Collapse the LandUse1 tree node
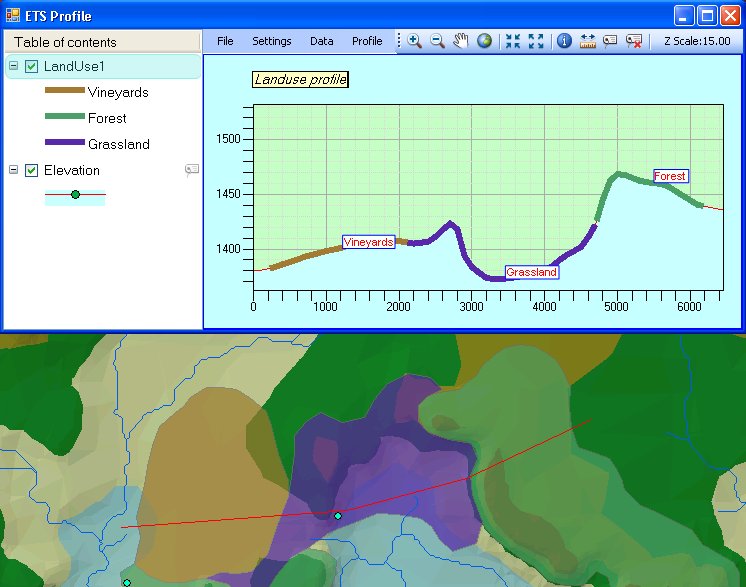Viewport: 746px width, 587px height. click(13, 66)
